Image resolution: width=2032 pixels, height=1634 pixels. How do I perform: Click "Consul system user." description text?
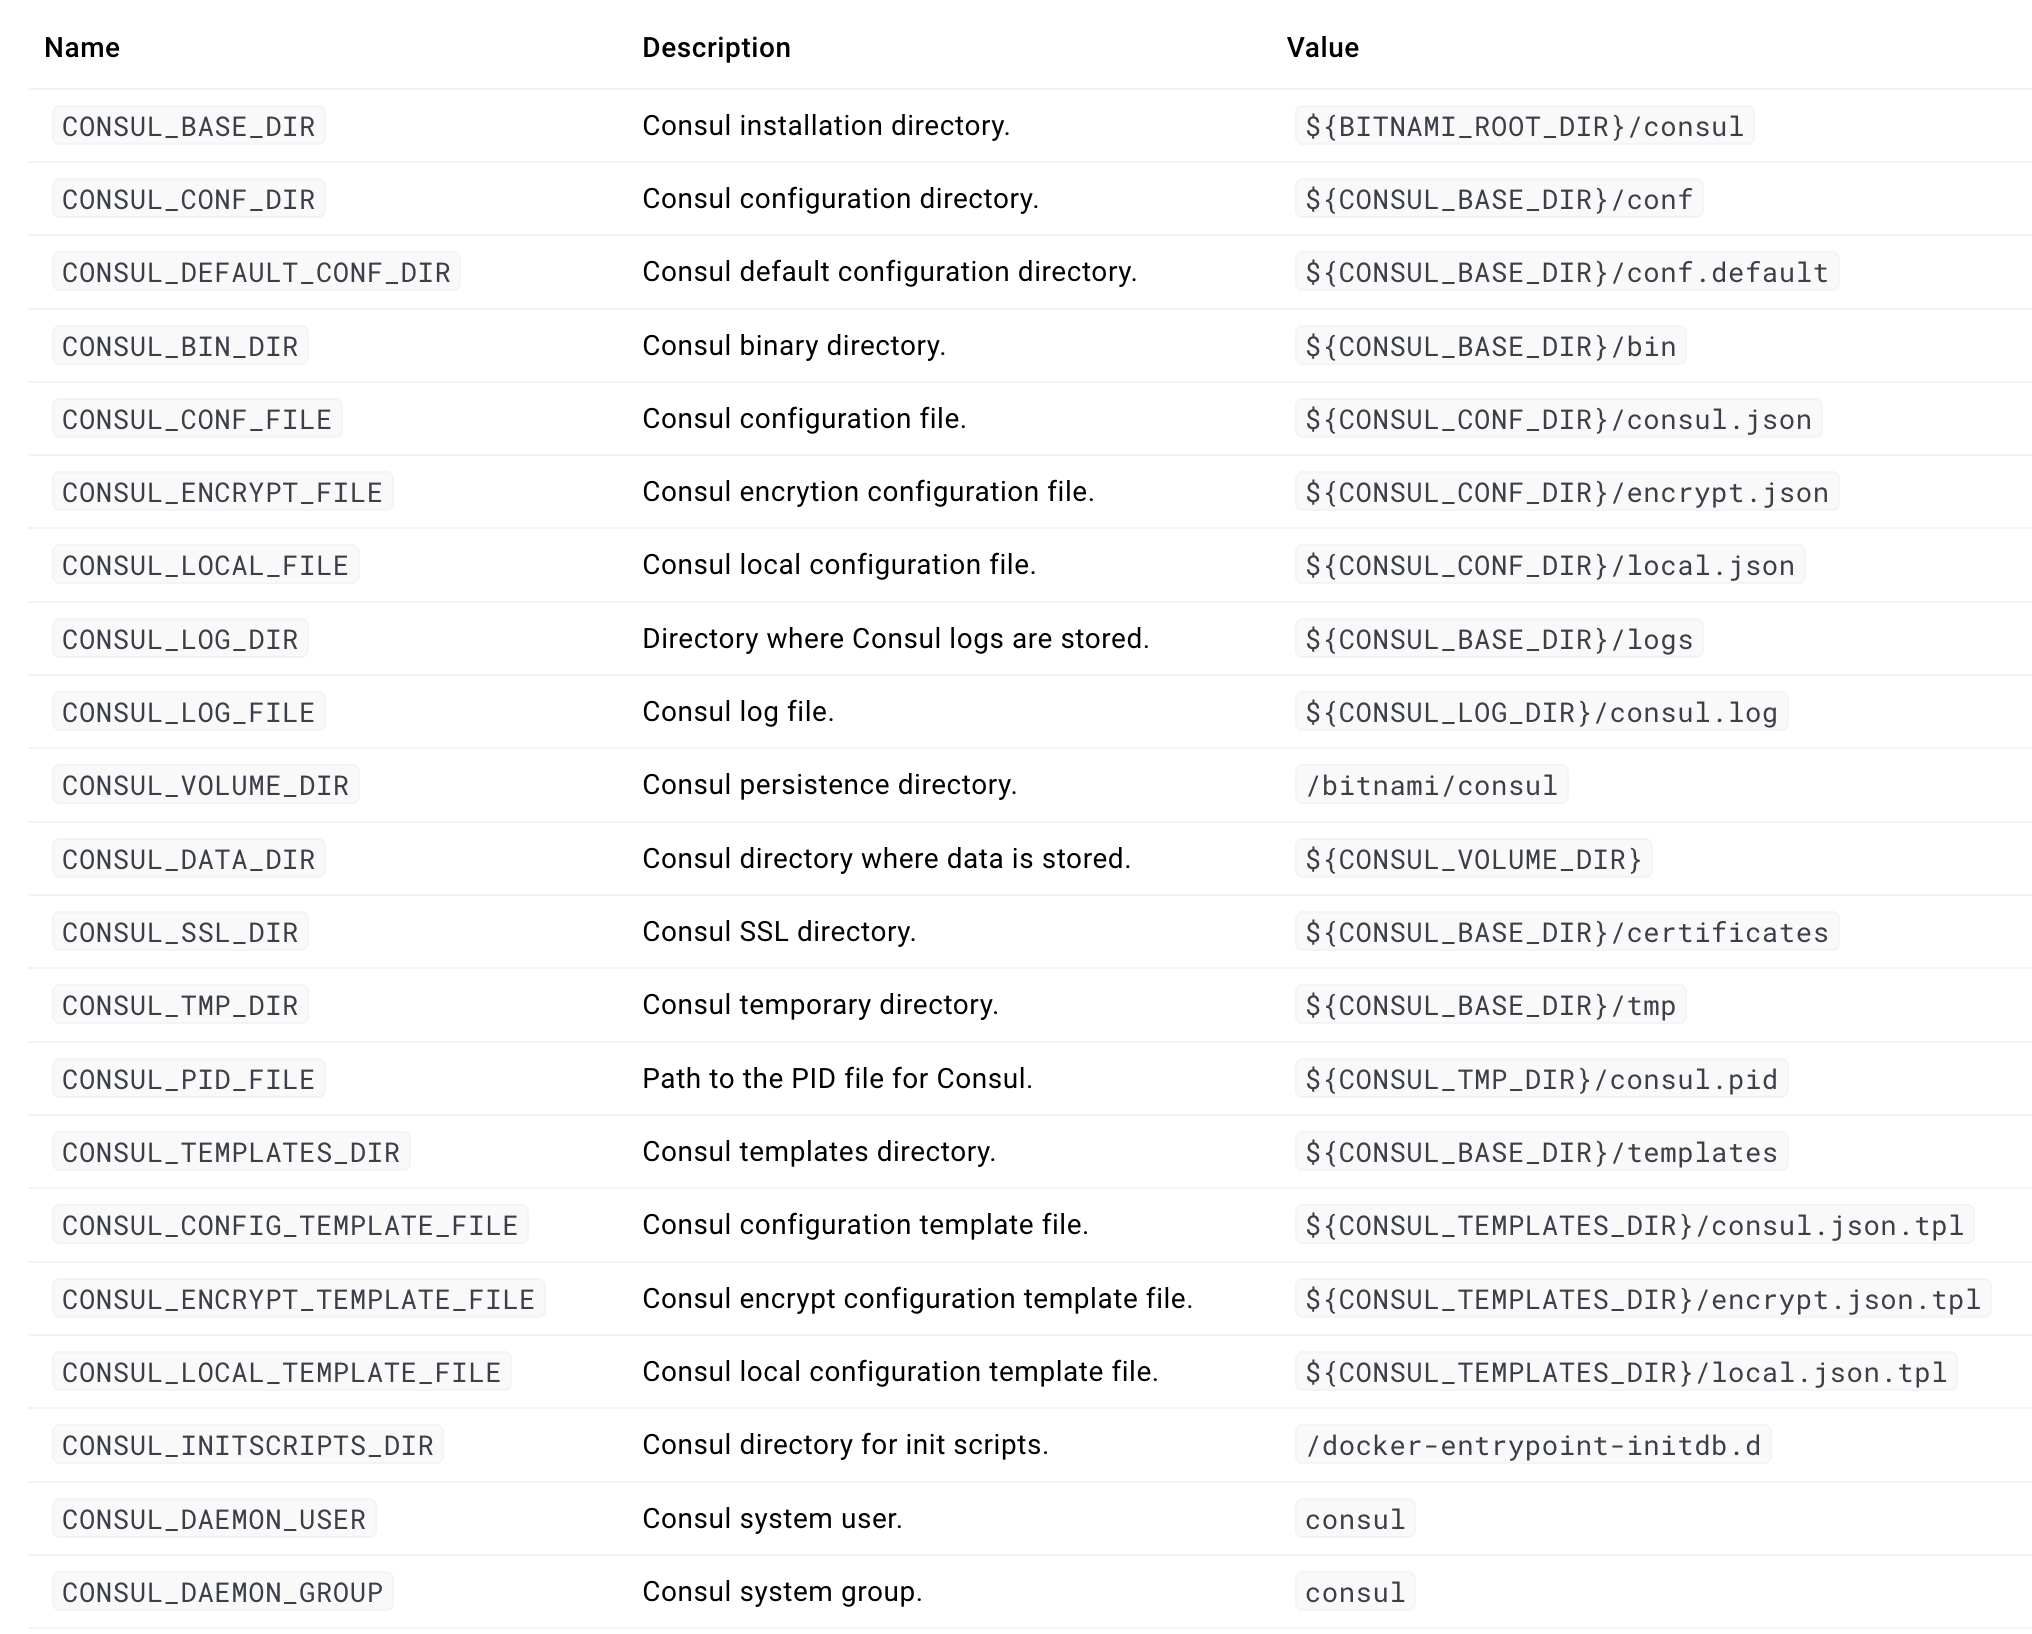tap(772, 1519)
